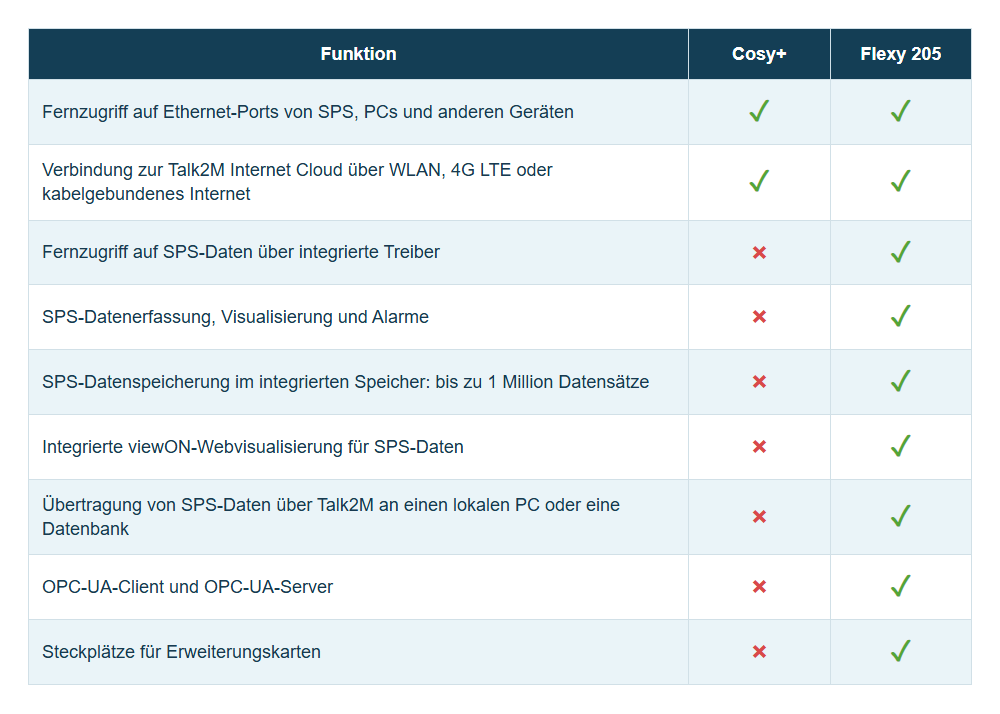The image size is (1000, 714).
Task: Click the Cosy+ column header
Action: (x=759, y=54)
